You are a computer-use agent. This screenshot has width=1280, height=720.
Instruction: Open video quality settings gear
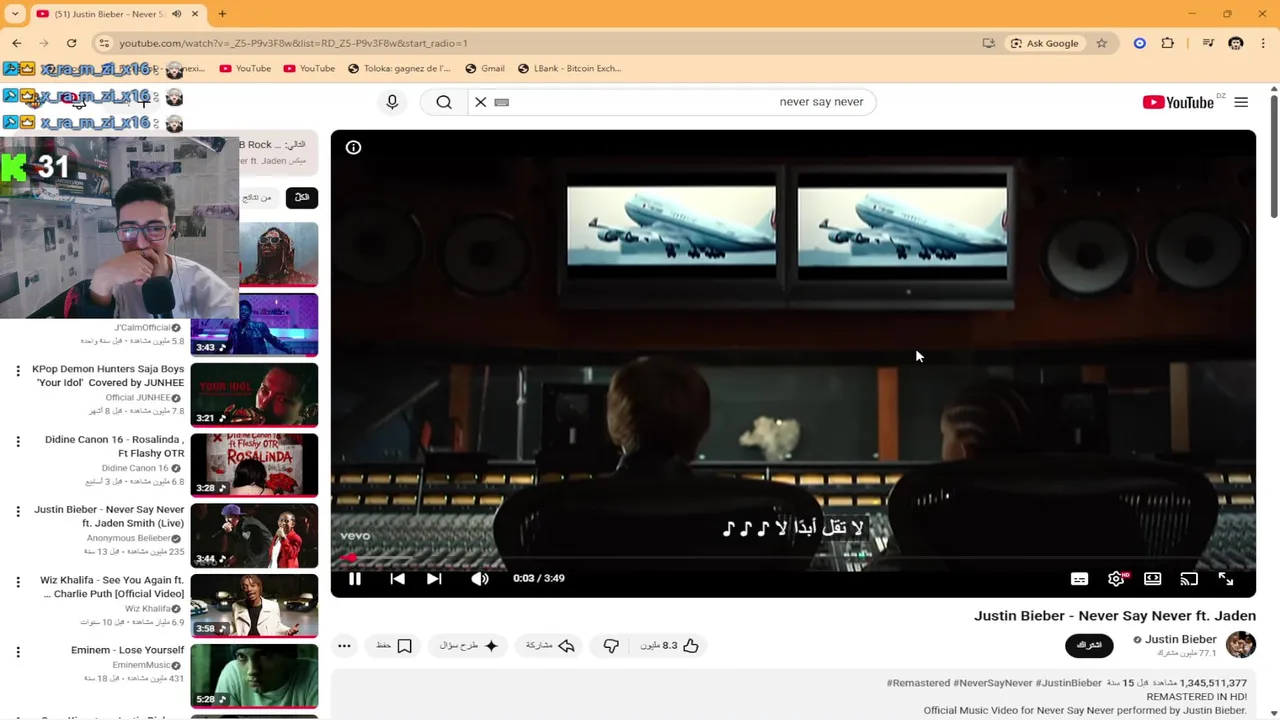pyautogui.click(x=1116, y=578)
